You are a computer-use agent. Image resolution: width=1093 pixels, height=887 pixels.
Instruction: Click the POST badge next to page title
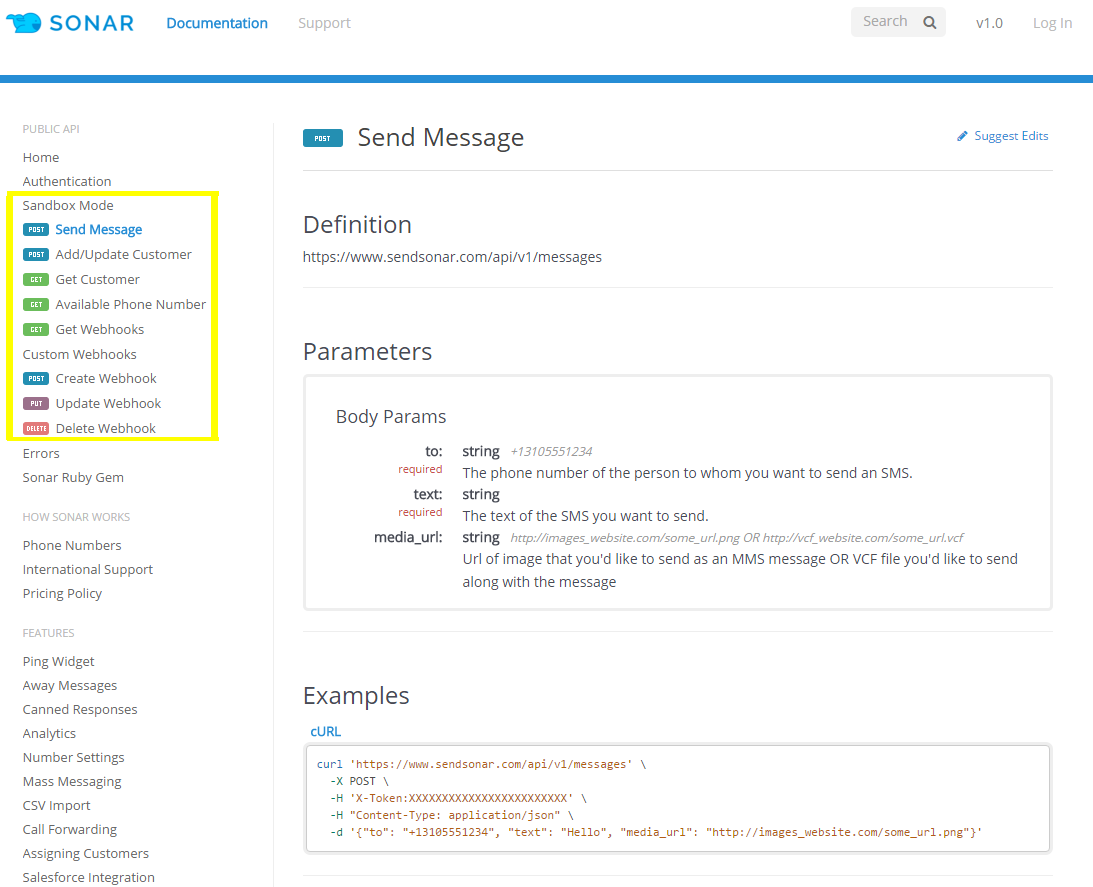(x=323, y=138)
